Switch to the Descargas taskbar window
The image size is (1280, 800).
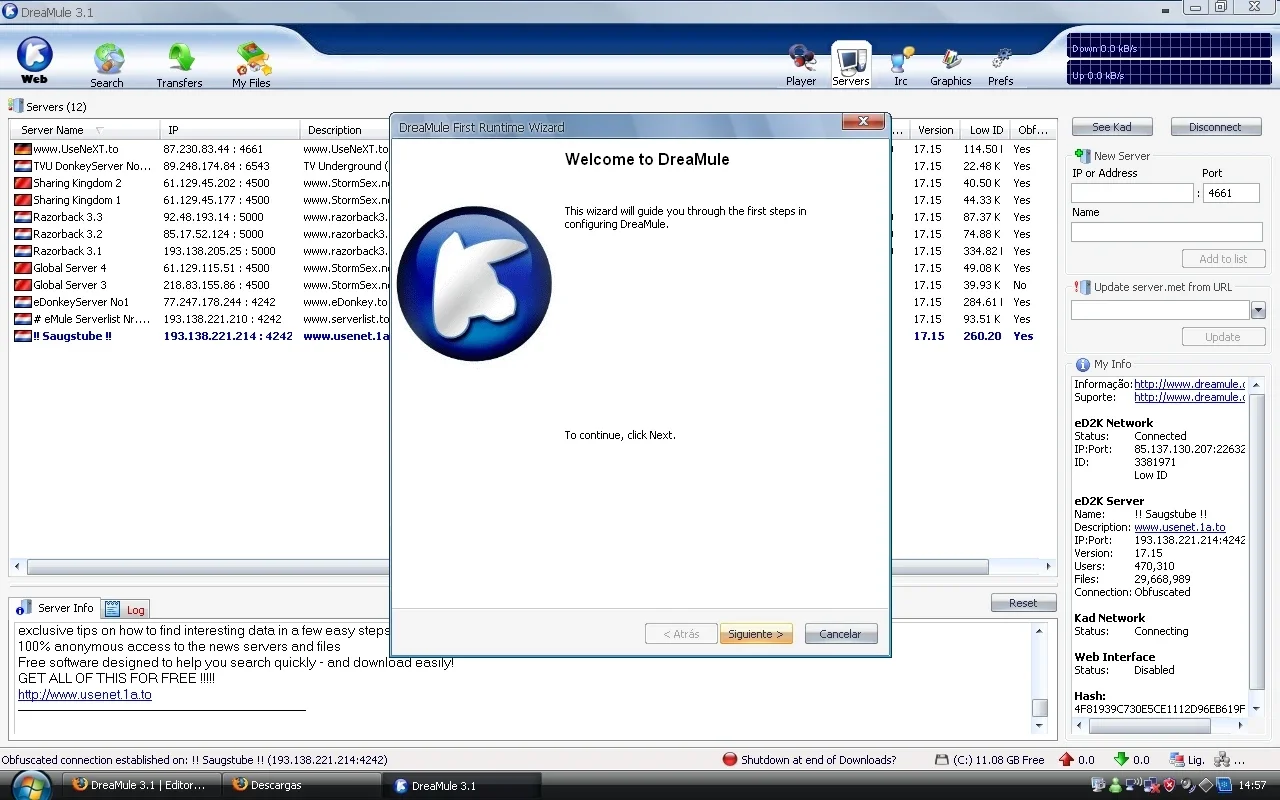click(x=302, y=785)
